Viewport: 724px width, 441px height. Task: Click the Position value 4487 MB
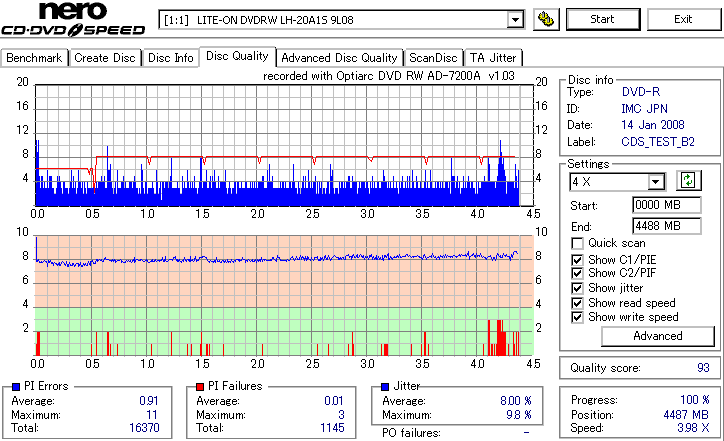click(x=686, y=415)
